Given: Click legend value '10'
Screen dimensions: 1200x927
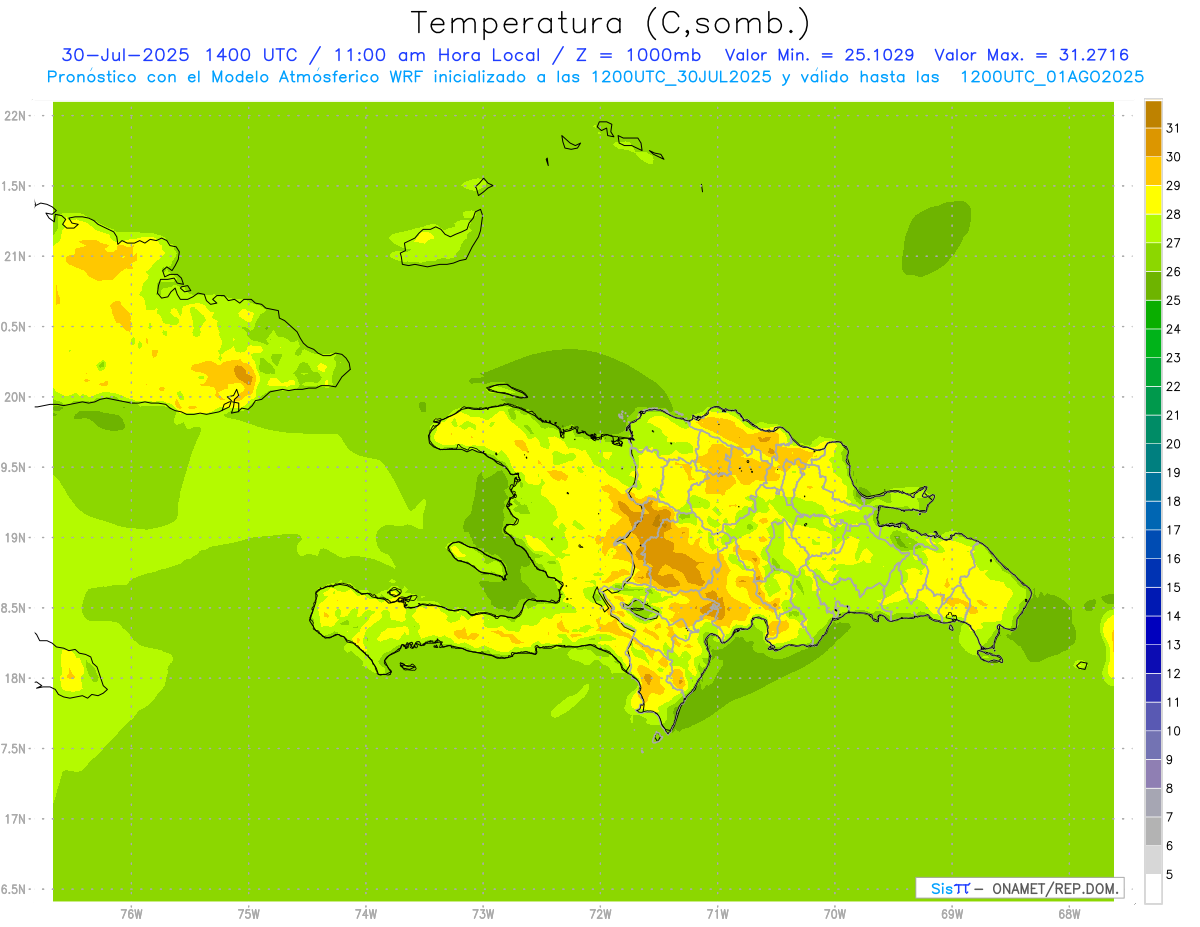Looking at the screenshot, I should (x=1173, y=731).
